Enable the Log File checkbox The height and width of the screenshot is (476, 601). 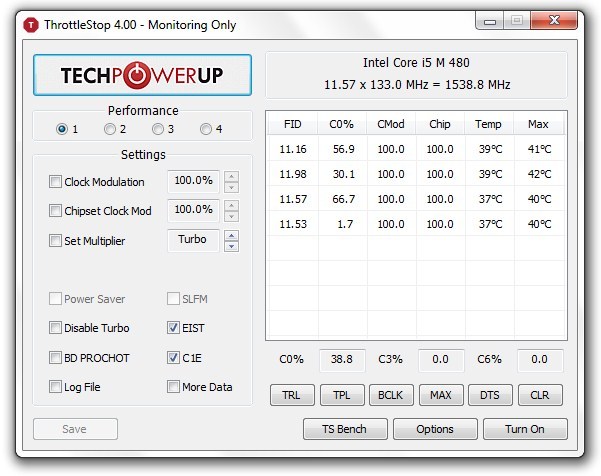click(55, 386)
